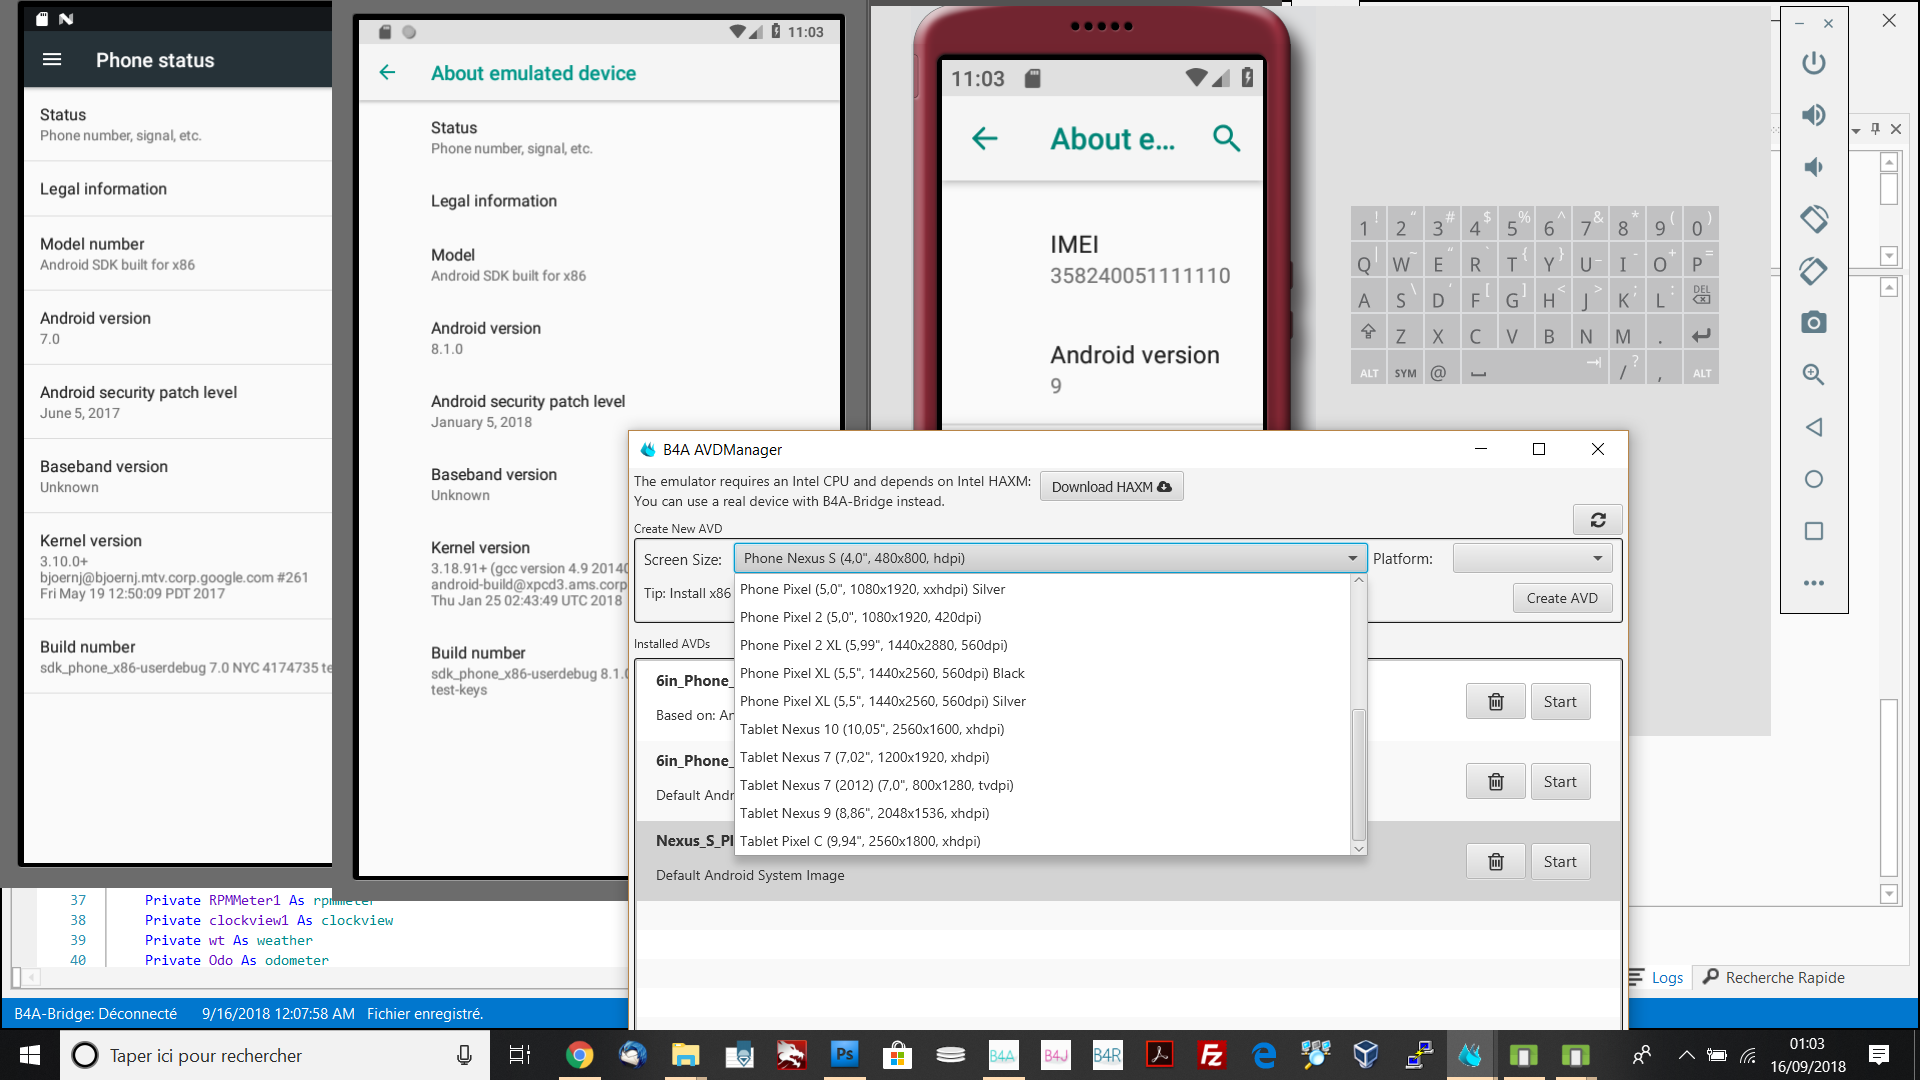Image resolution: width=1920 pixels, height=1080 pixels.
Task: Delete the first 6in_Phone AVD
Action: [1496, 702]
